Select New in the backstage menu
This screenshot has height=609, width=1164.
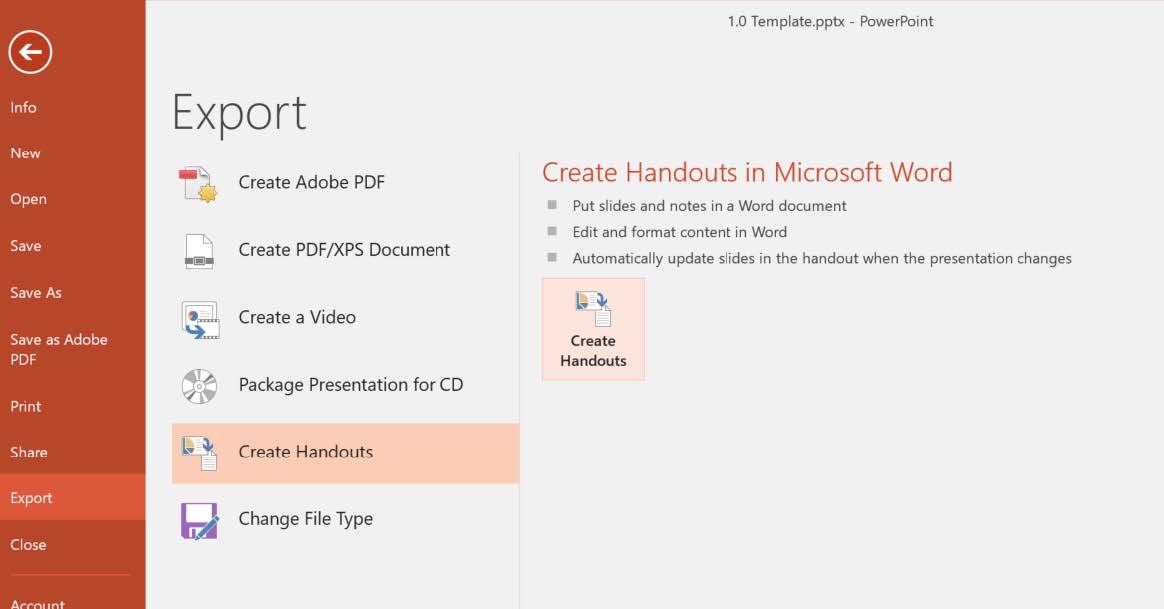click(26, 153)
